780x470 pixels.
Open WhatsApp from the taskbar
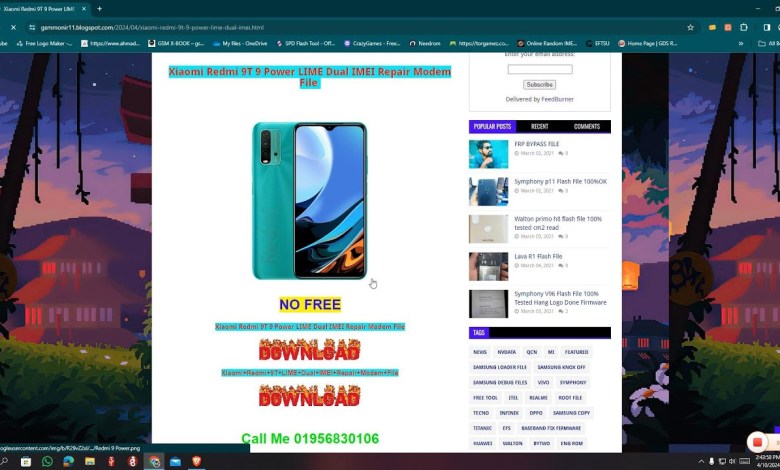point(47,462)
